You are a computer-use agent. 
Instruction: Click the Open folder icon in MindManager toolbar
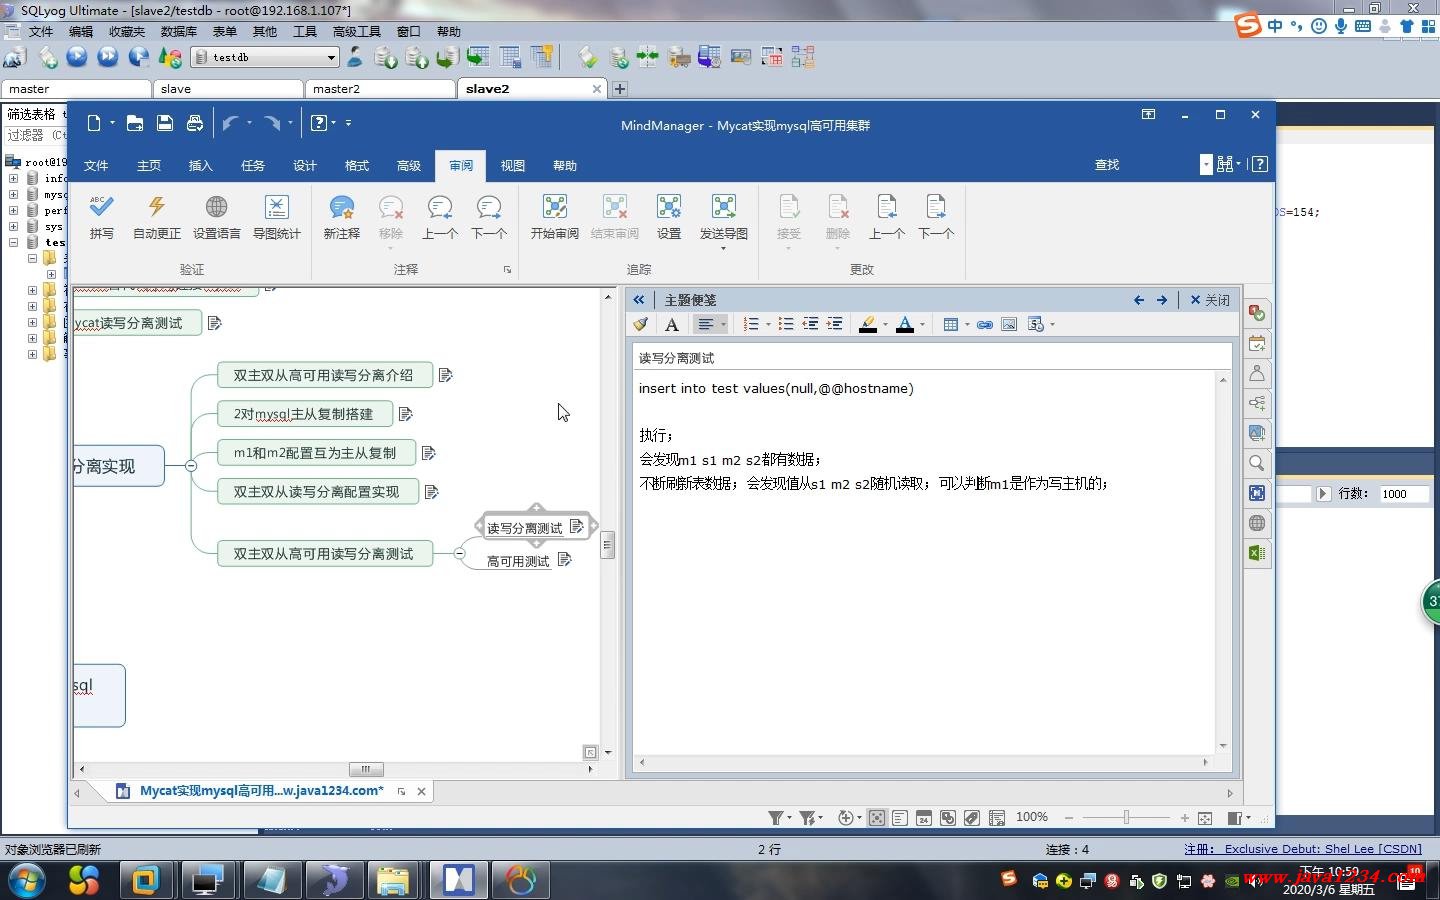point(135,123)
